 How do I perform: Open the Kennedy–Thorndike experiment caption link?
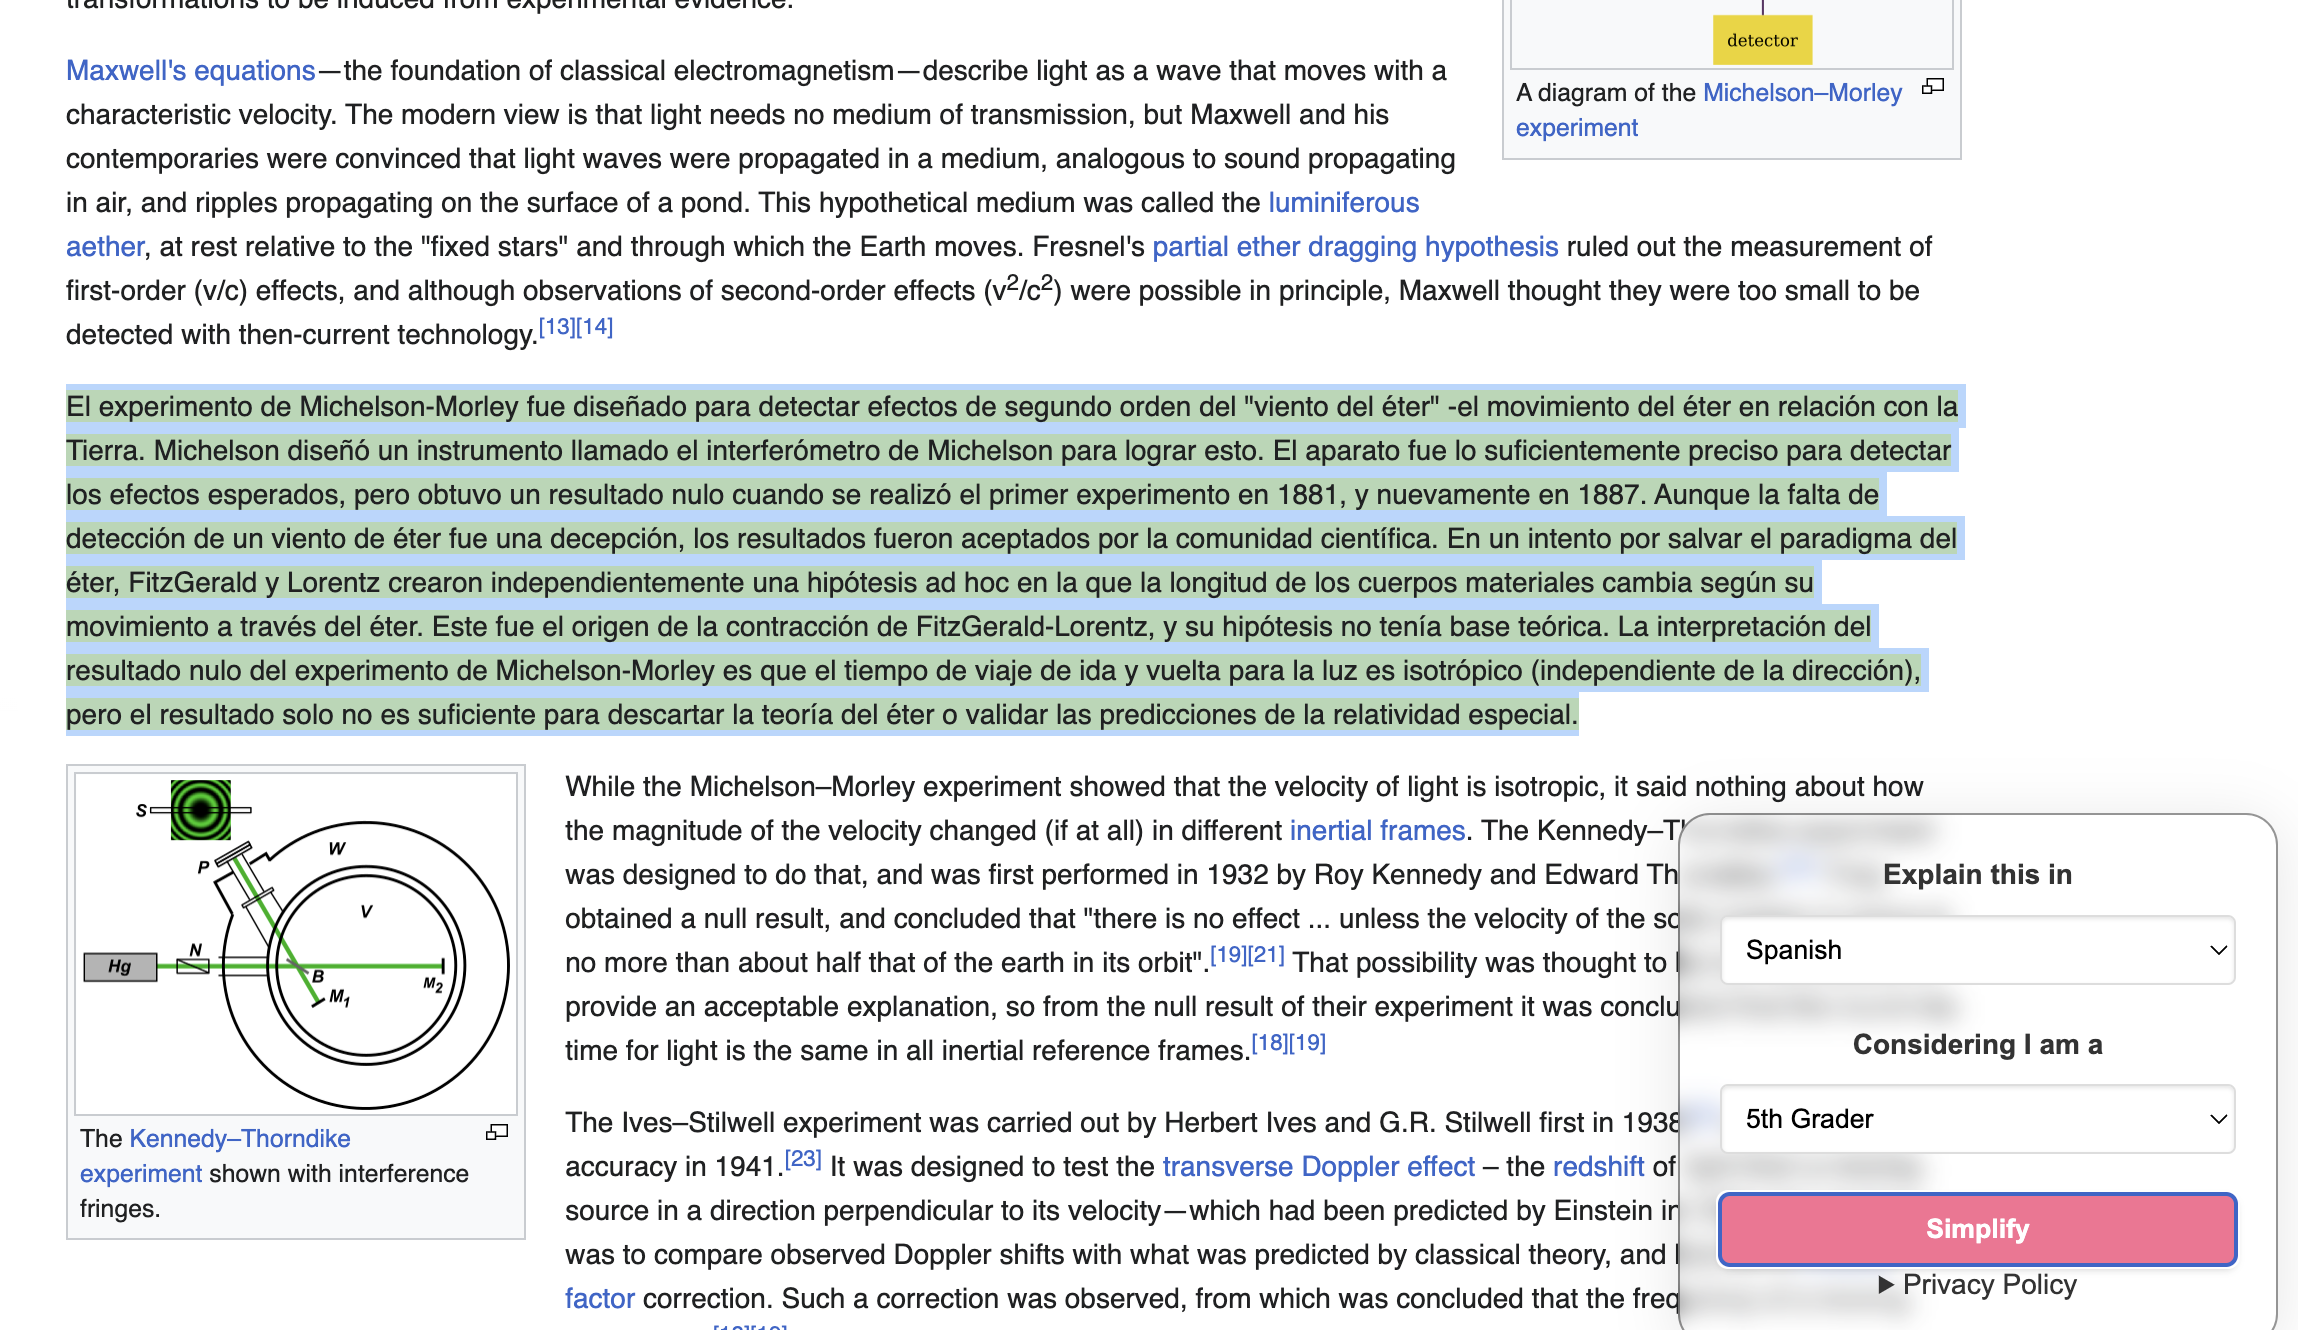239,1139
